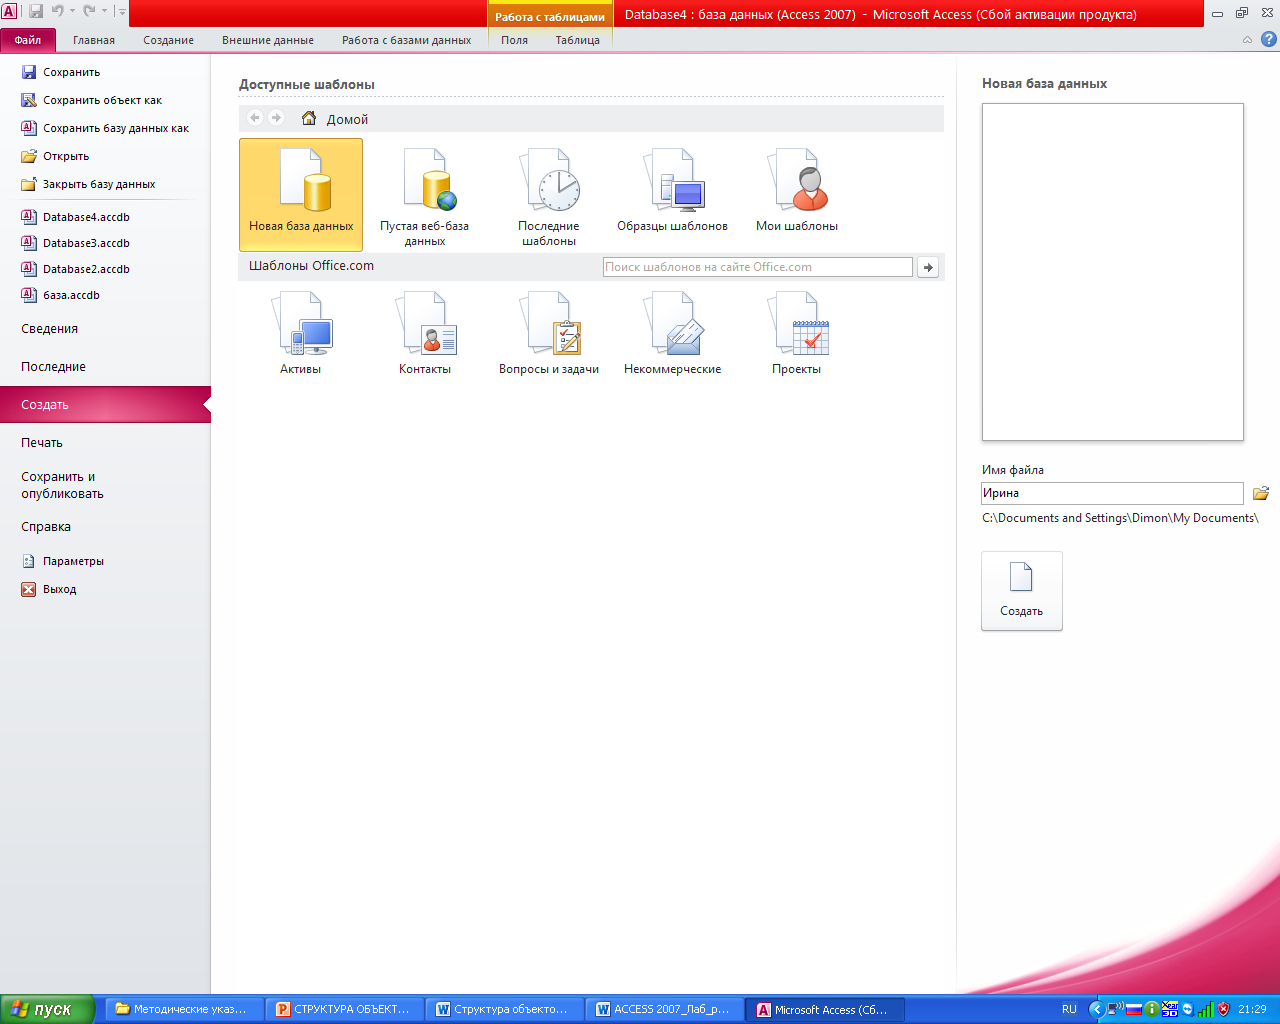Click the Undo icon in quick access toolbar
Image resolution: width=1280 pixels, height=1024 pixels.
pos(58,11)
